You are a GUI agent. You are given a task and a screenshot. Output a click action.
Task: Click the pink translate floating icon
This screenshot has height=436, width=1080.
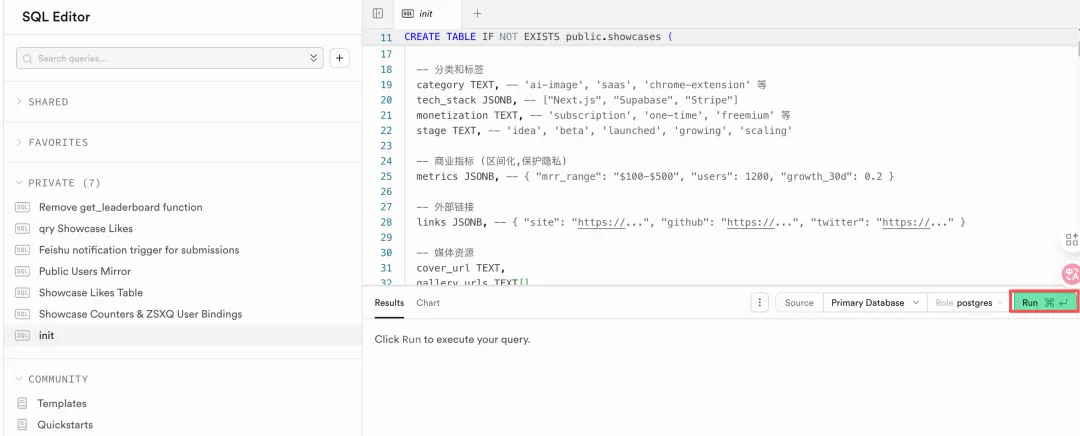click(1070, 273)
